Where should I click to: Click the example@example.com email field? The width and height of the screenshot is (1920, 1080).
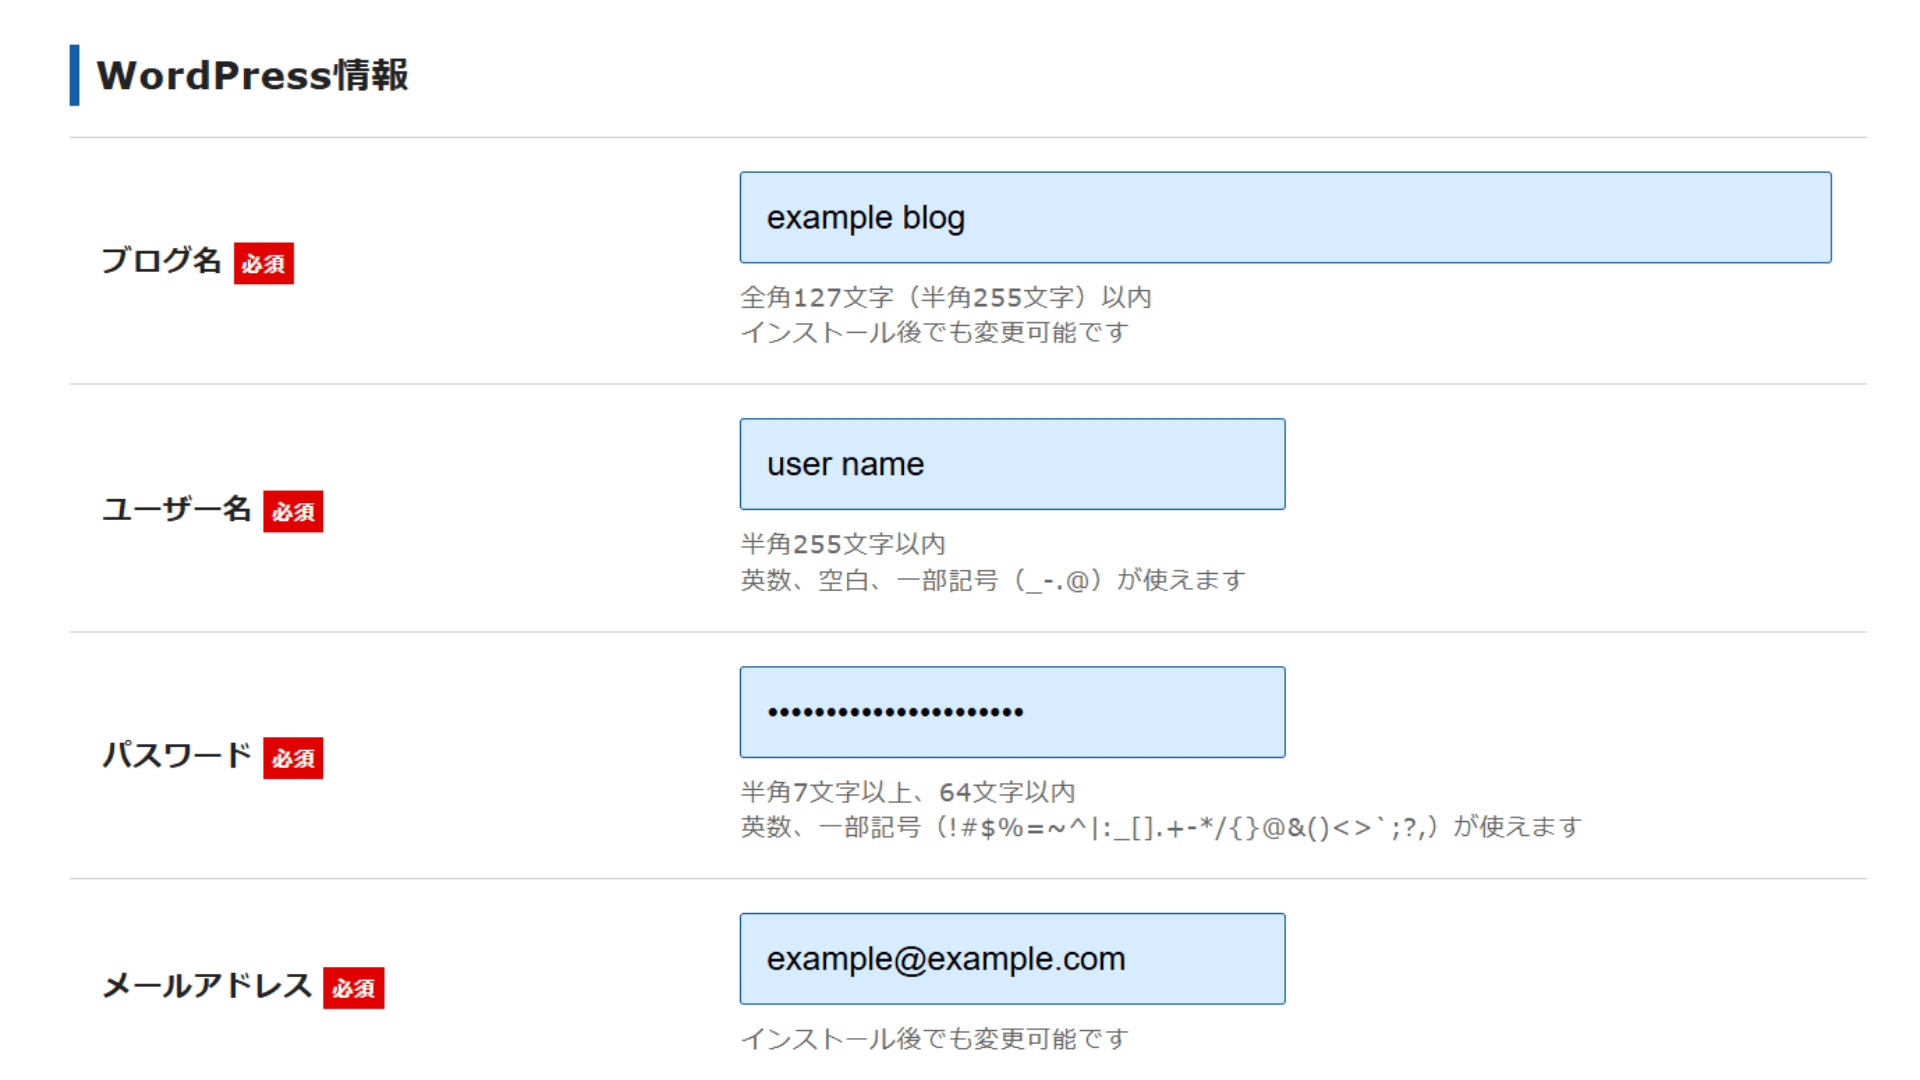pos(1012,959)
